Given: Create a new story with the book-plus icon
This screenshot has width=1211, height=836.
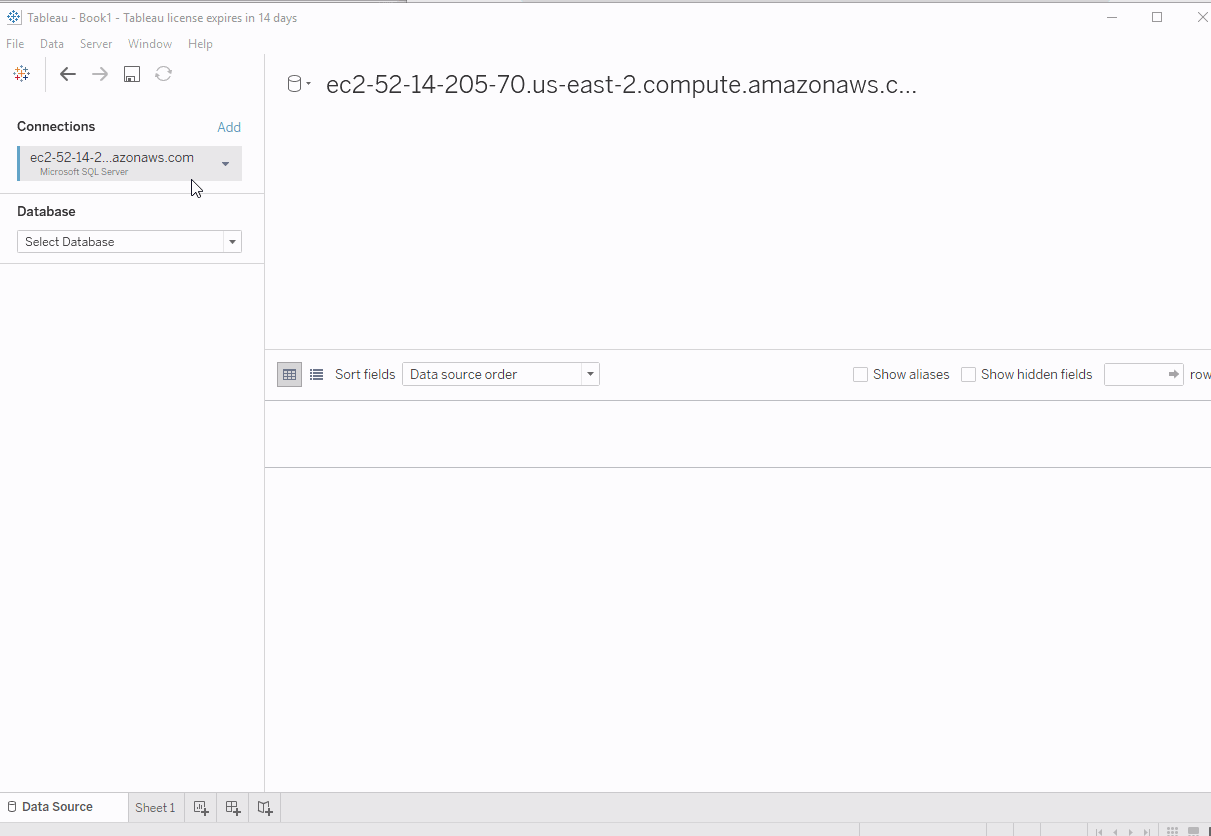Looking at the screenshot, I should coord(265,808).
